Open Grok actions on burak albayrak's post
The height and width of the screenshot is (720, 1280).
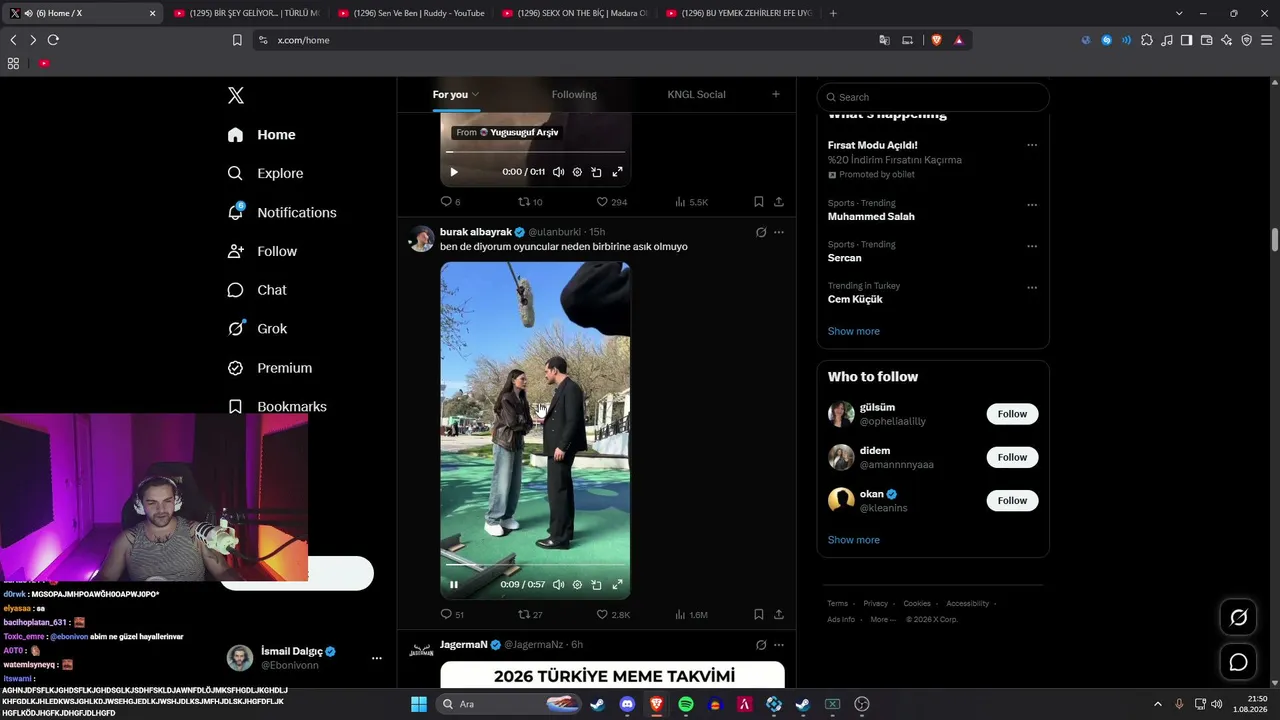pyautogui.click(x=761, y=232)
